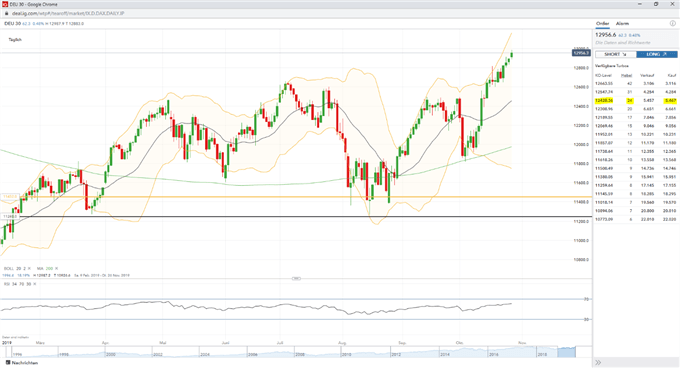Viewport: 680px width, 368px height.
Task: Click the Kauf column header
Action: click(x=672, y=75)
